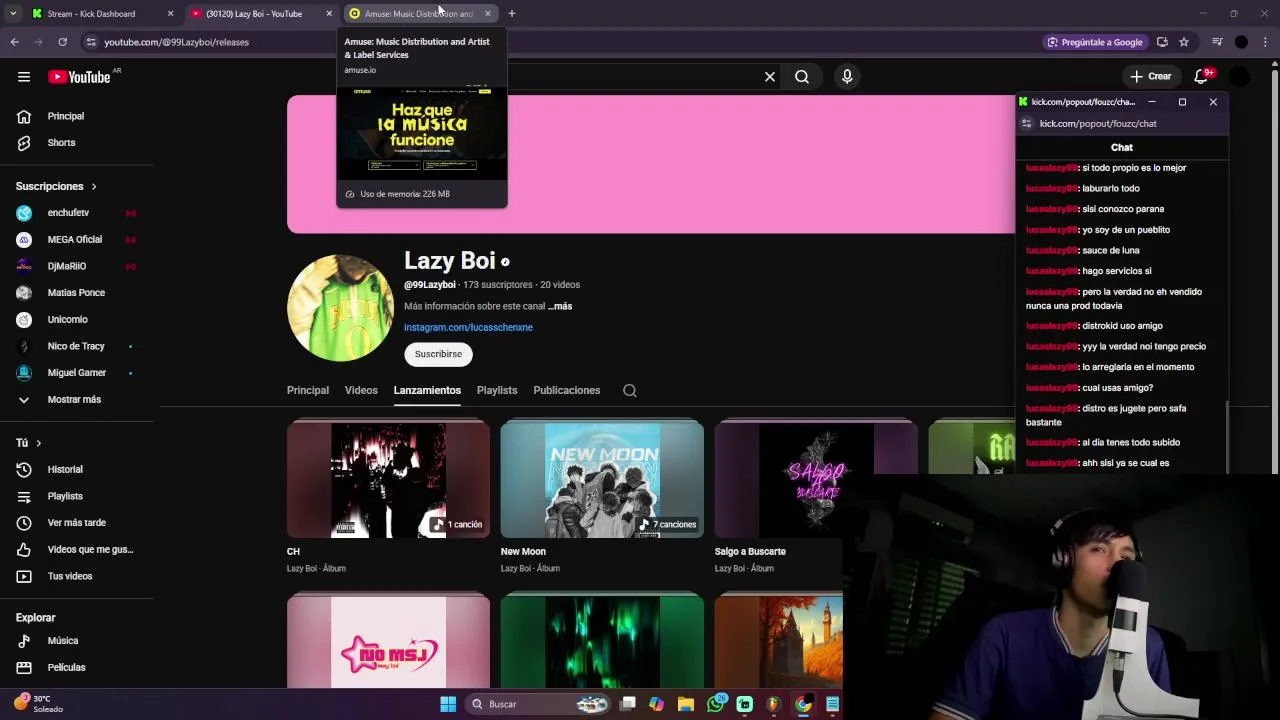This screenshot has width=1280, height=720.
Task: Open the NO MSJ release thumbnail
Action: click(x=388, y=641)
